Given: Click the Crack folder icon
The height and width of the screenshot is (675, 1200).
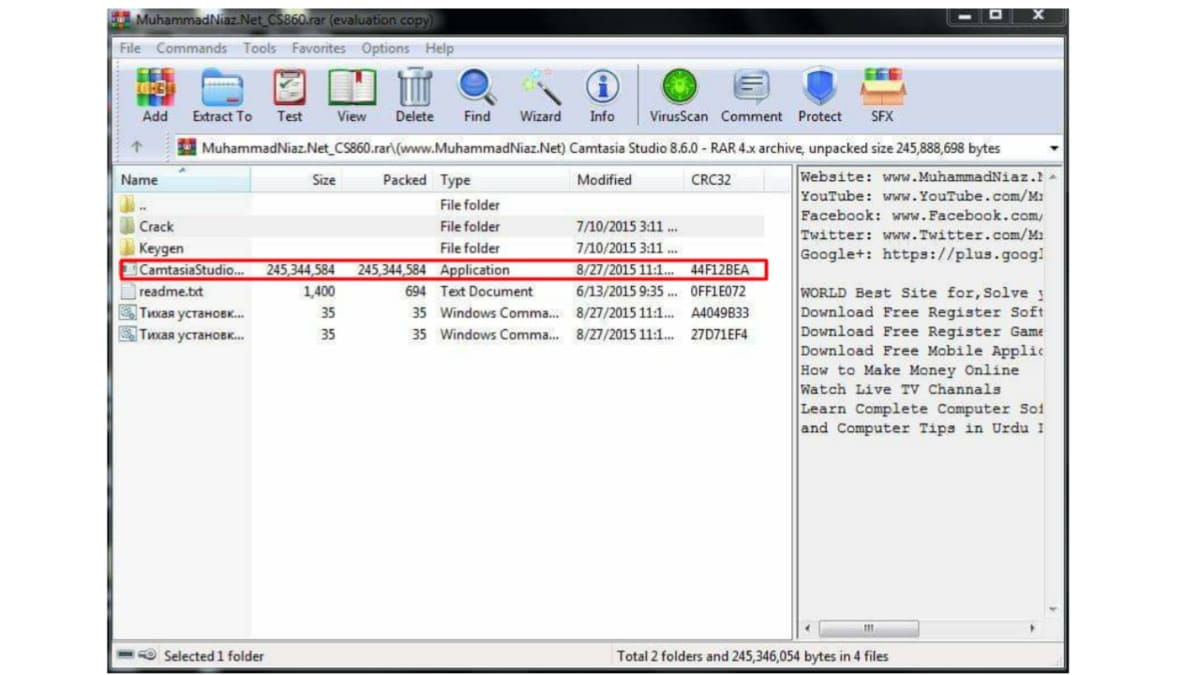Looking at the screenshot, I should [128, 226].
